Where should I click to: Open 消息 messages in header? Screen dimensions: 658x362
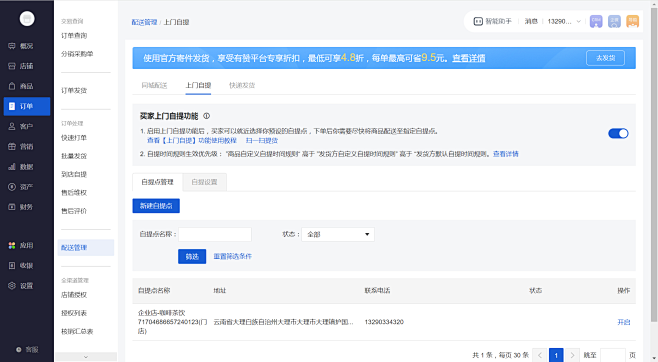(x=531, y=21)
